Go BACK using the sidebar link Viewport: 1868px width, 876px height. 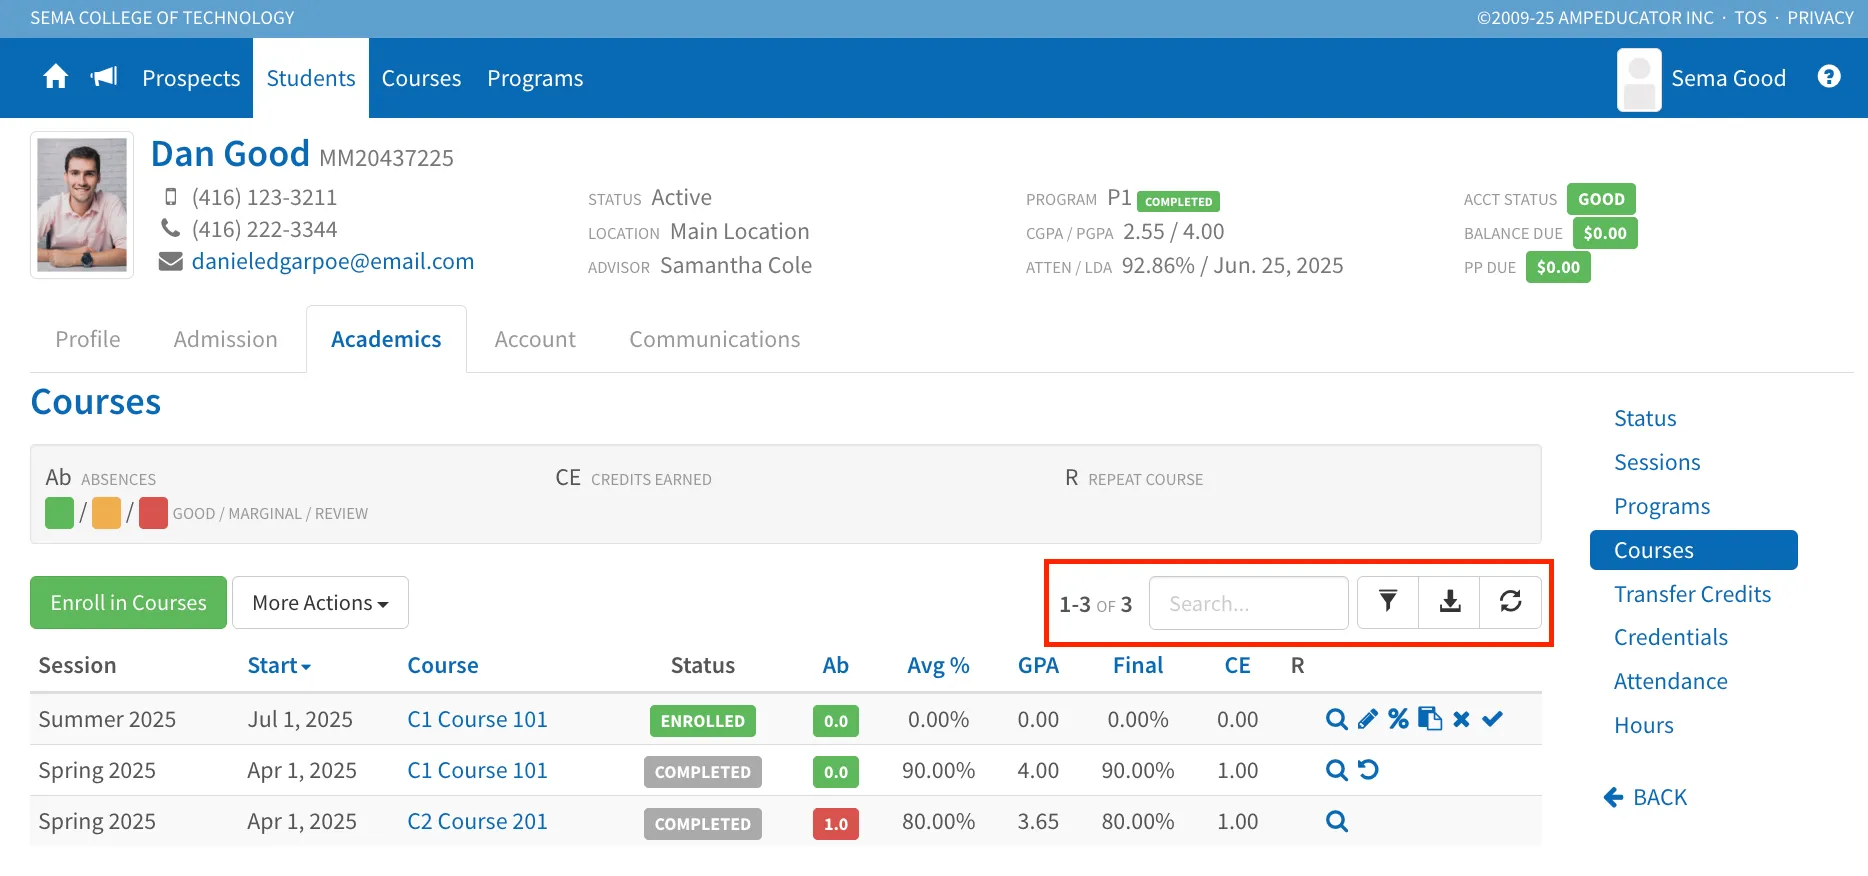[1645, 797]
